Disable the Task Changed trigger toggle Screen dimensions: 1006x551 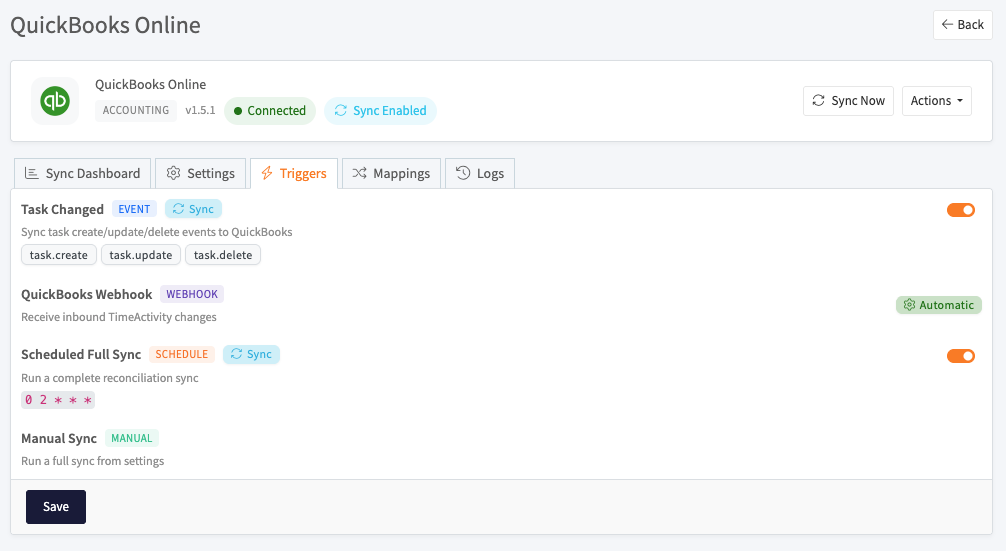point(960,210)
